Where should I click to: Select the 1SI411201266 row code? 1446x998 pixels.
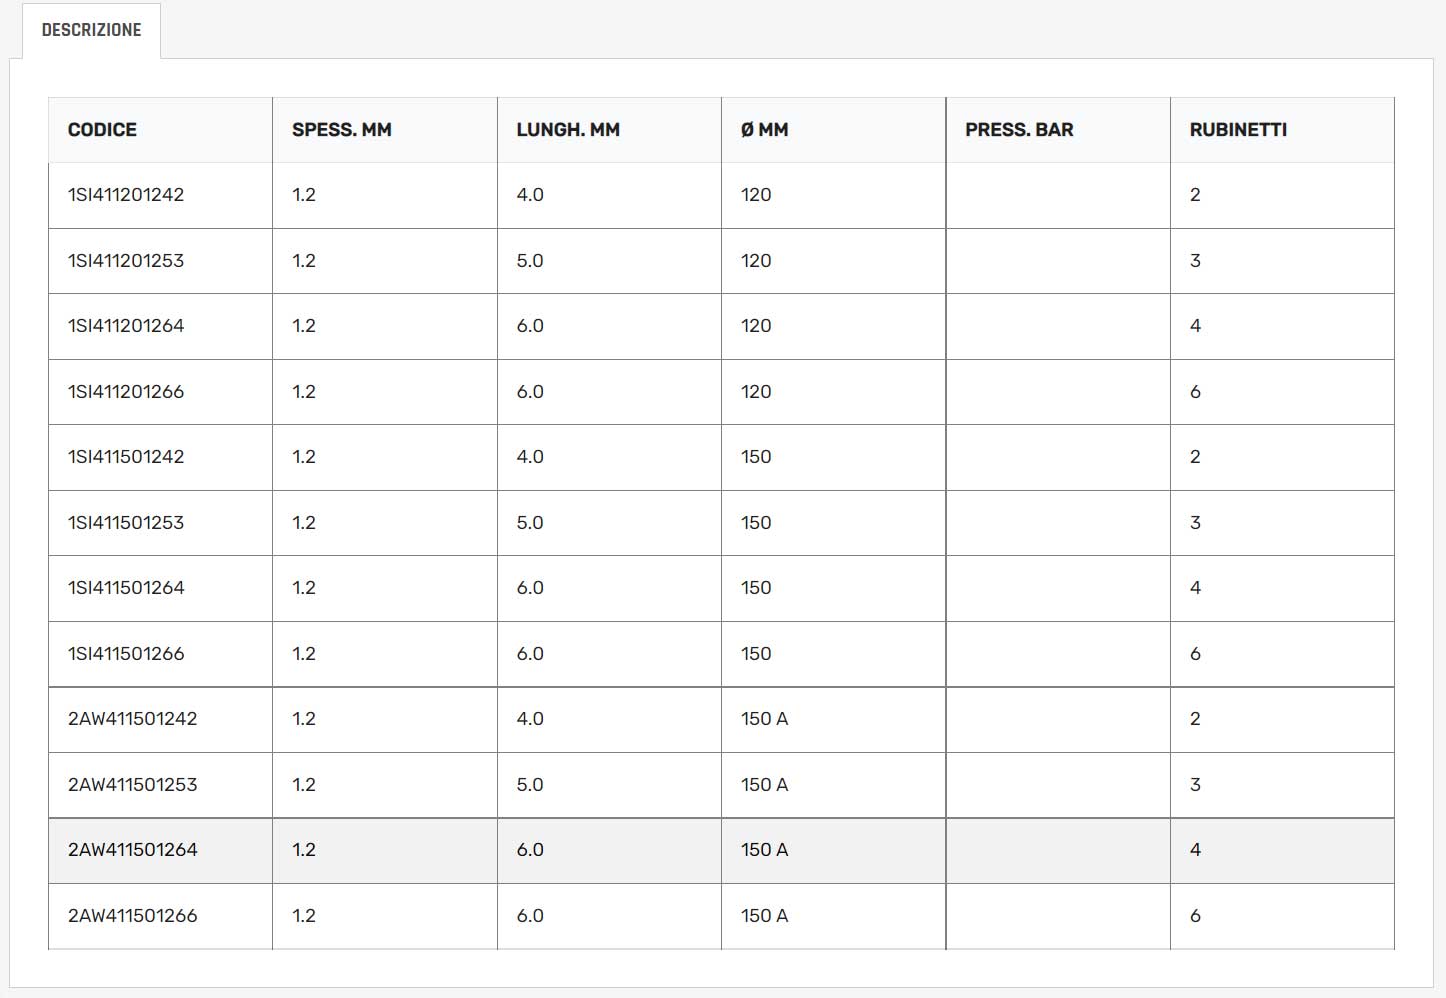coord(126,392)
